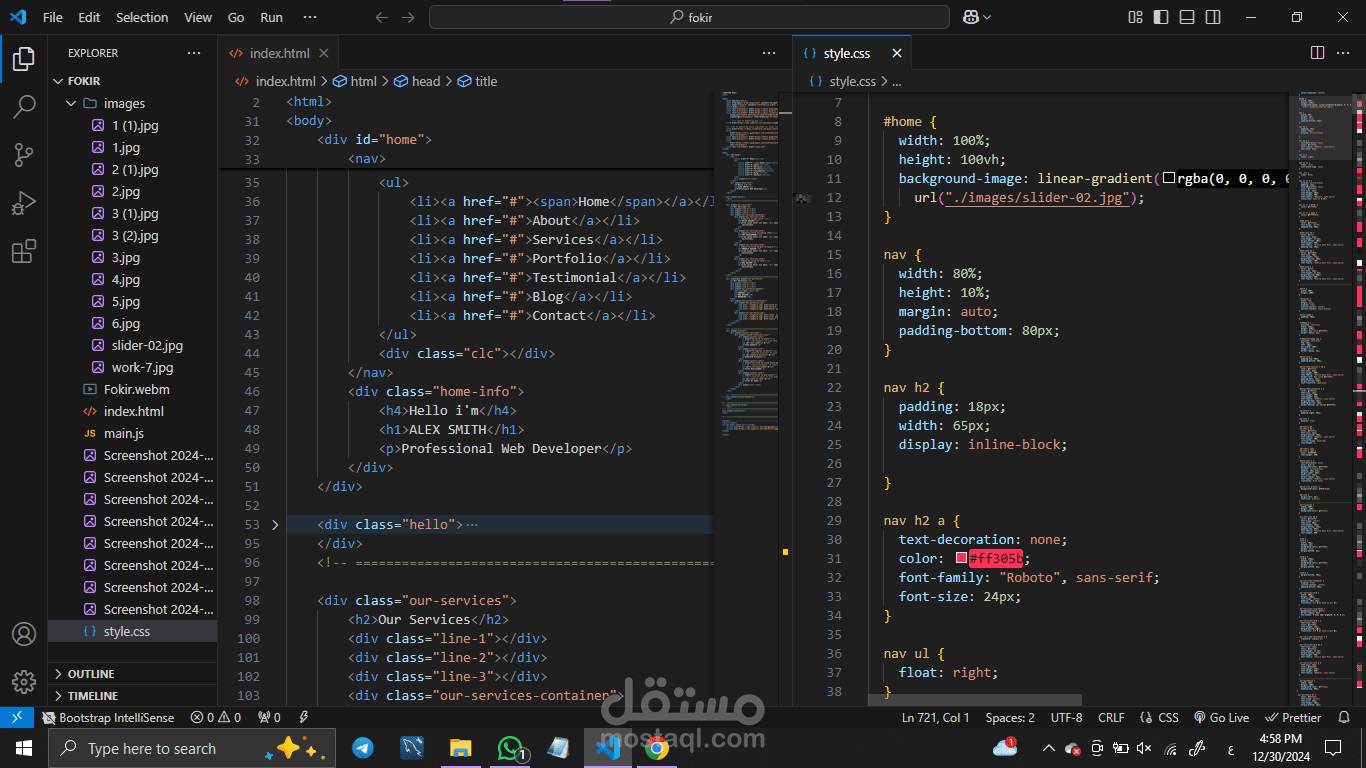The width and height of the screenshot is (1366, 768).
Task: Split the style.css editor to the right
Action: [x=1317, y=53]
